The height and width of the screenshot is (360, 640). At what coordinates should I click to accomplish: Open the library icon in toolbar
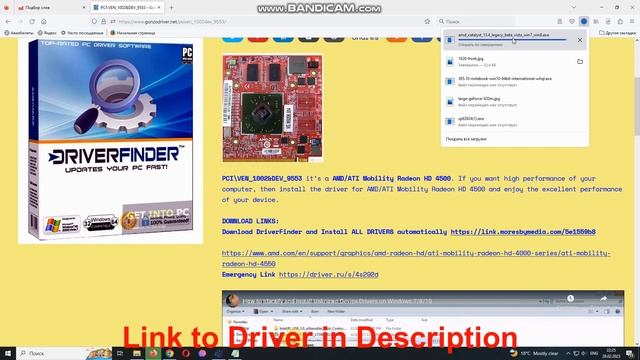pyautogui.click(x=596, y=21)
